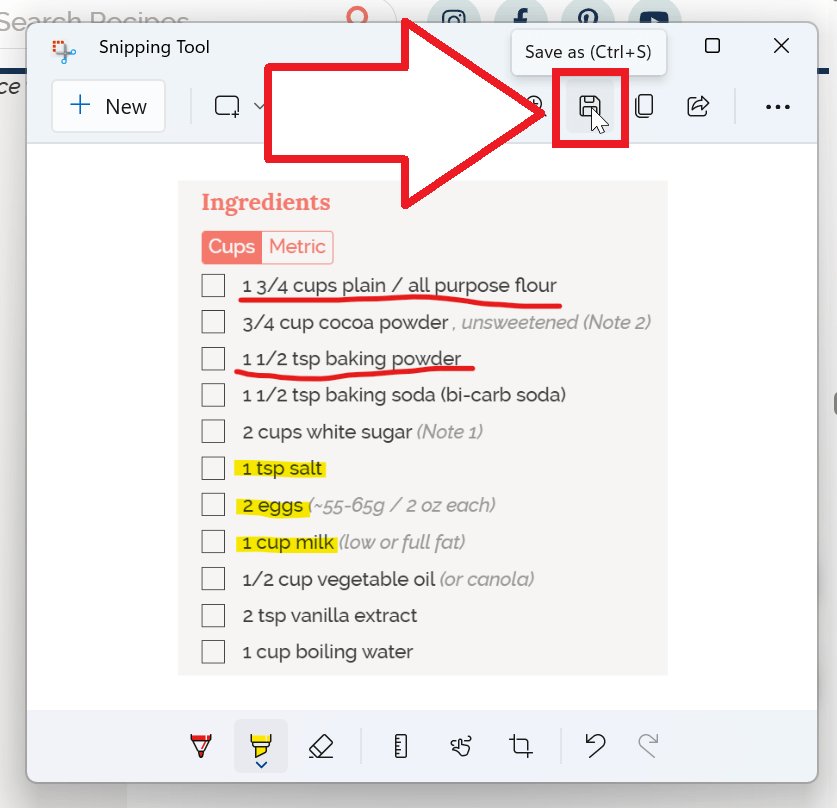Viewport: 837px width, 808px height.
Task: Check the 1 cup boiling water box
Action: (x=213, y=652)
